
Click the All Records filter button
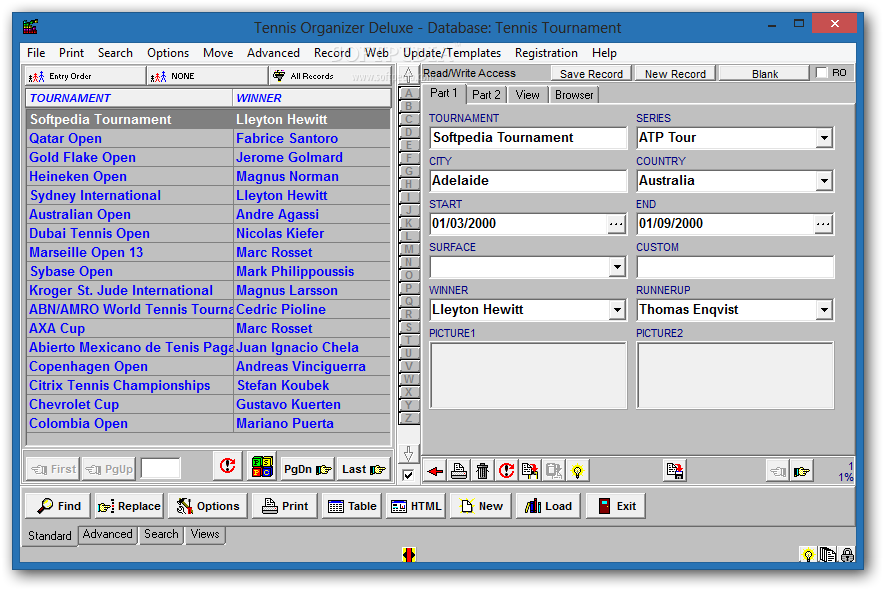(x=329, y=76)
